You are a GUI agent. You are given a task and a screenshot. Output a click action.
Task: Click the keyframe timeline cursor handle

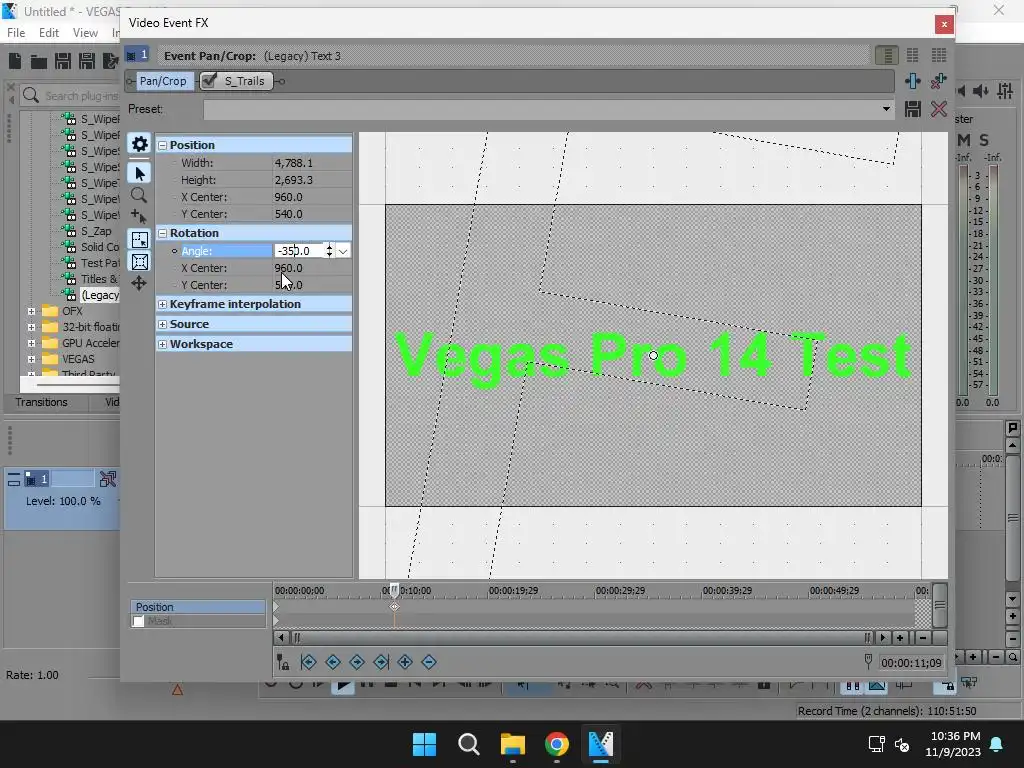(x=394, y=590)
